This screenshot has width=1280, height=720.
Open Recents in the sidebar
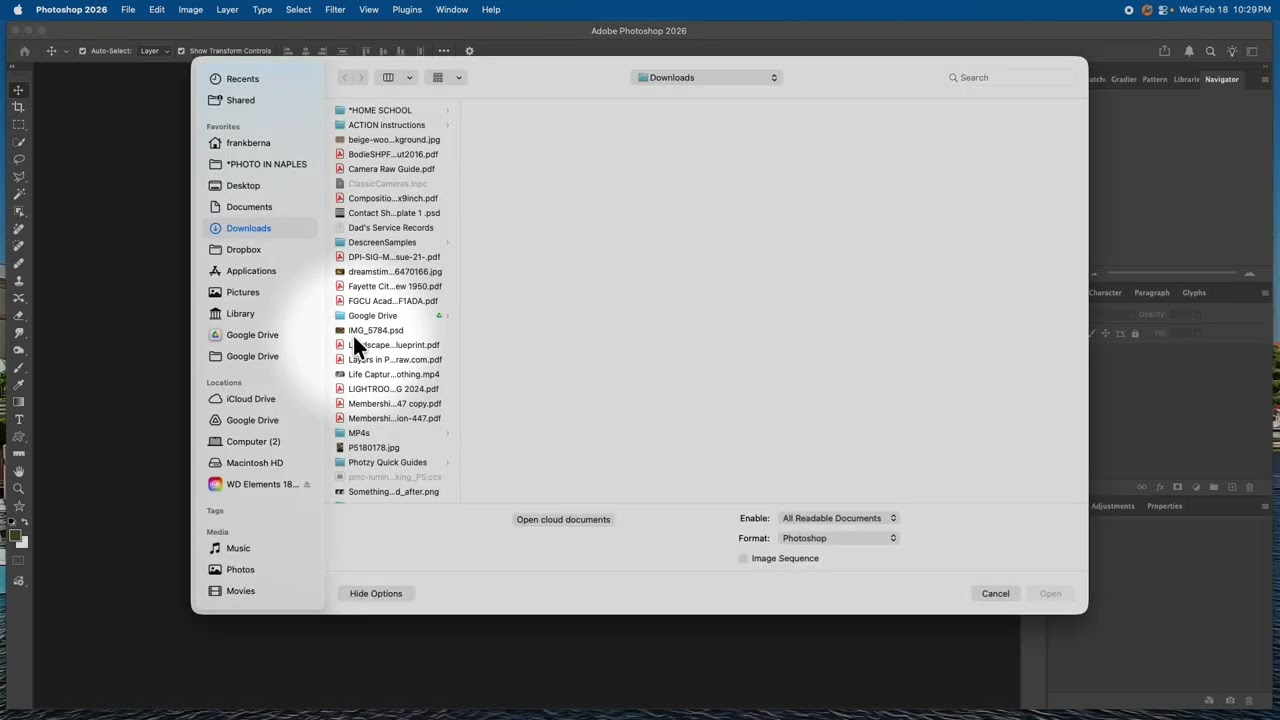(x=242, y=79)
